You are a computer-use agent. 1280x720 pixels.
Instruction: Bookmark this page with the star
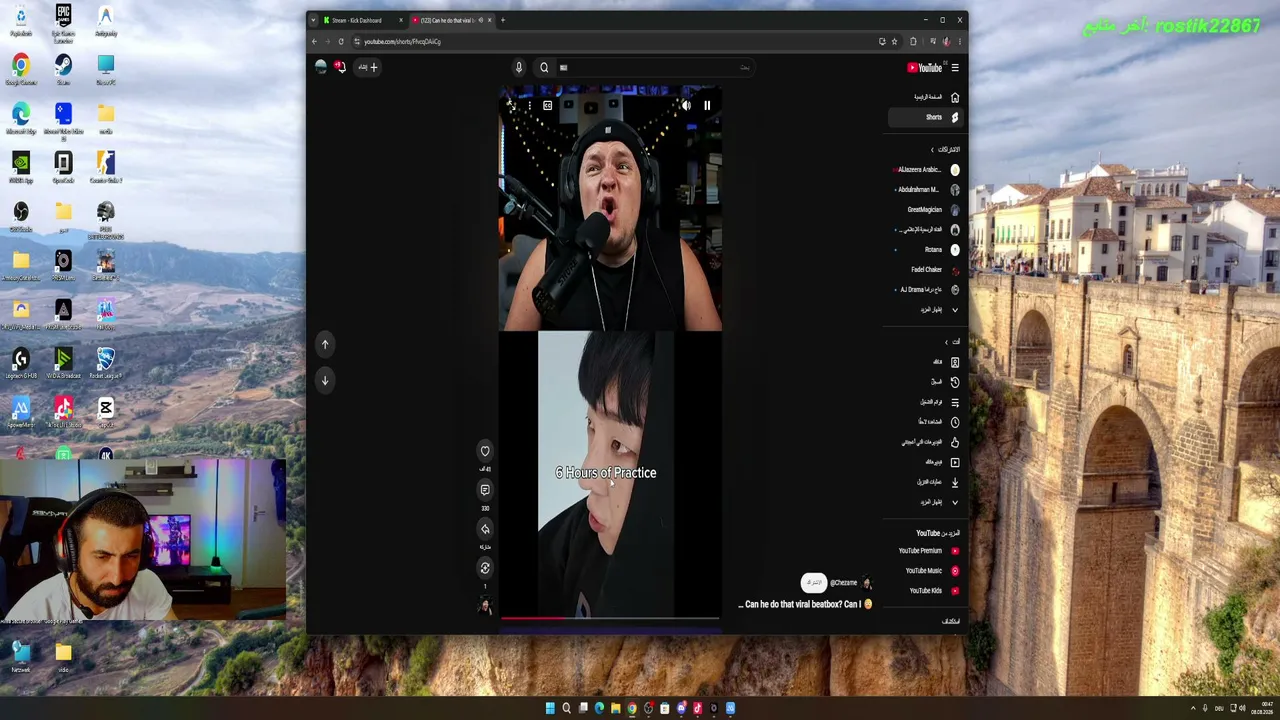[894, 42]
